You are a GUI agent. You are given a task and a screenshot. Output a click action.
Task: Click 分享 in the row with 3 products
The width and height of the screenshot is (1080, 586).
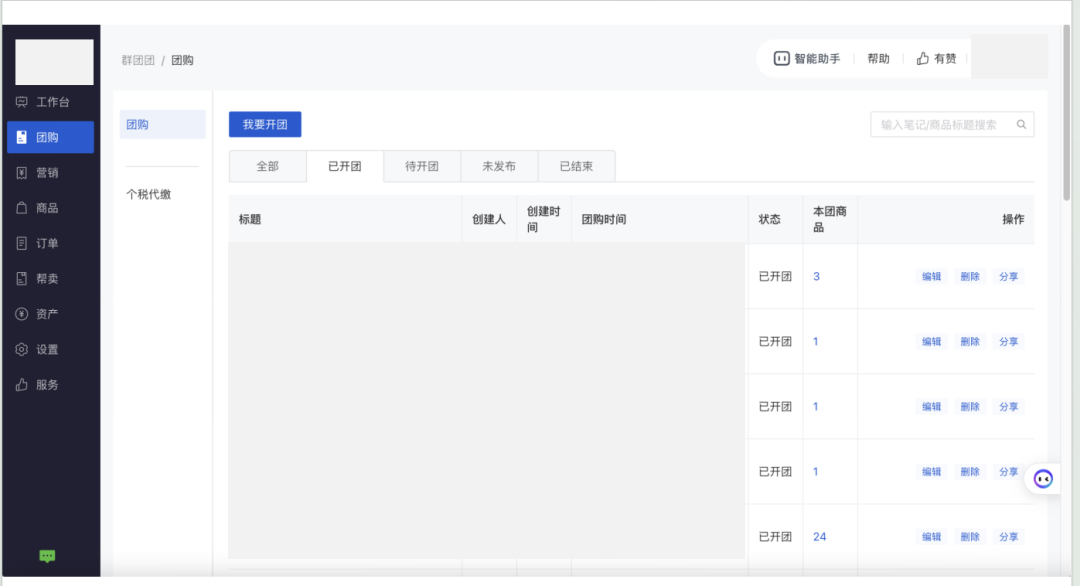coord(1008,276)
